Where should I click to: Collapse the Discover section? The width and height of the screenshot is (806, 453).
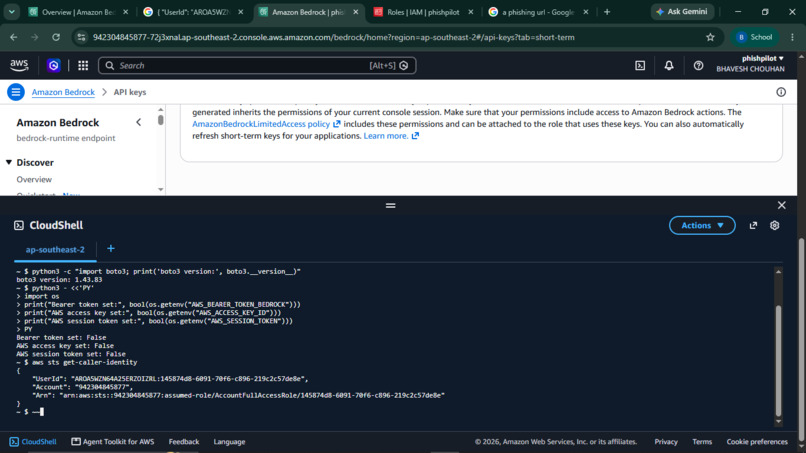click(9, 162)
